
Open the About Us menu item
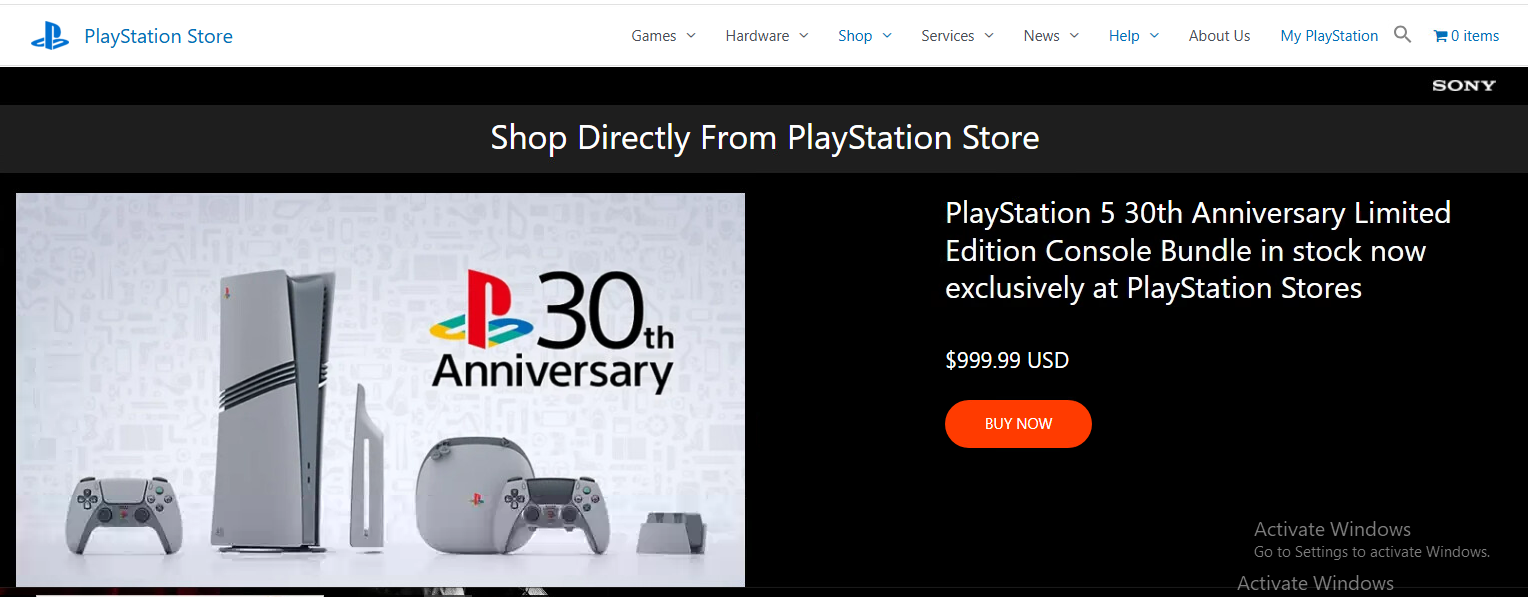1219,36
